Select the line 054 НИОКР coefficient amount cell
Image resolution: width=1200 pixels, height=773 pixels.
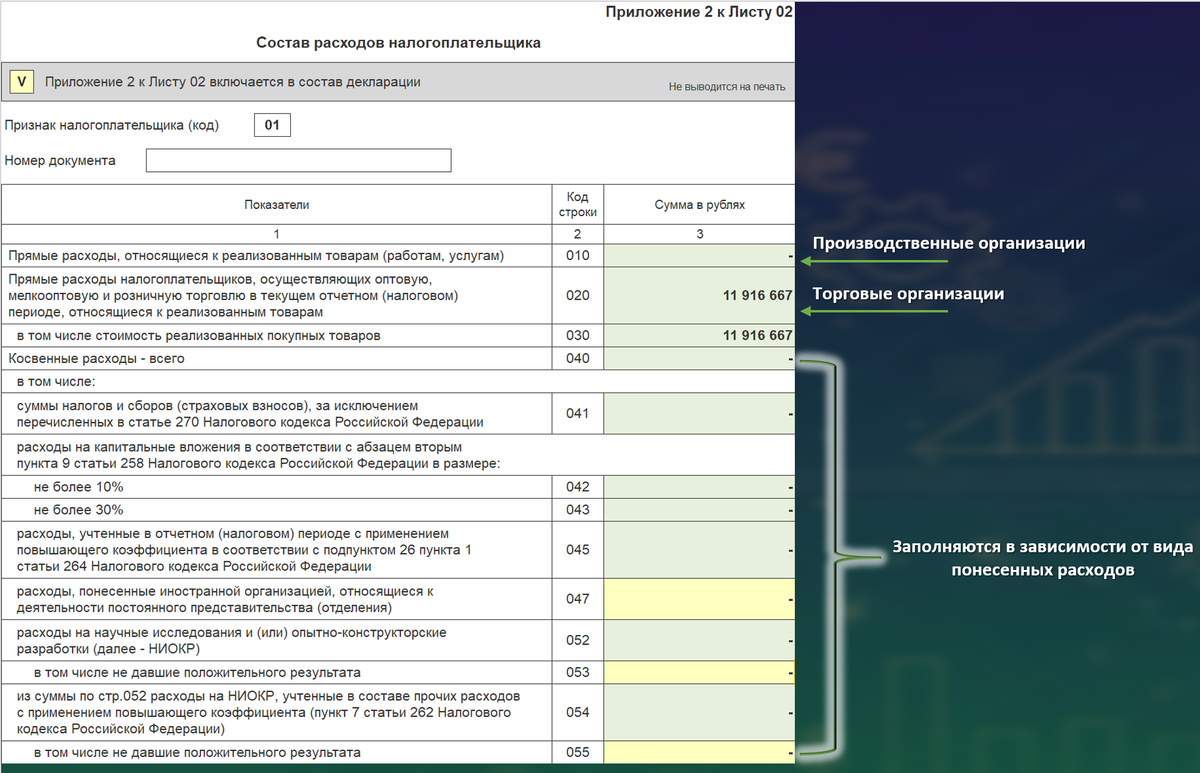[x=698, y=712]
